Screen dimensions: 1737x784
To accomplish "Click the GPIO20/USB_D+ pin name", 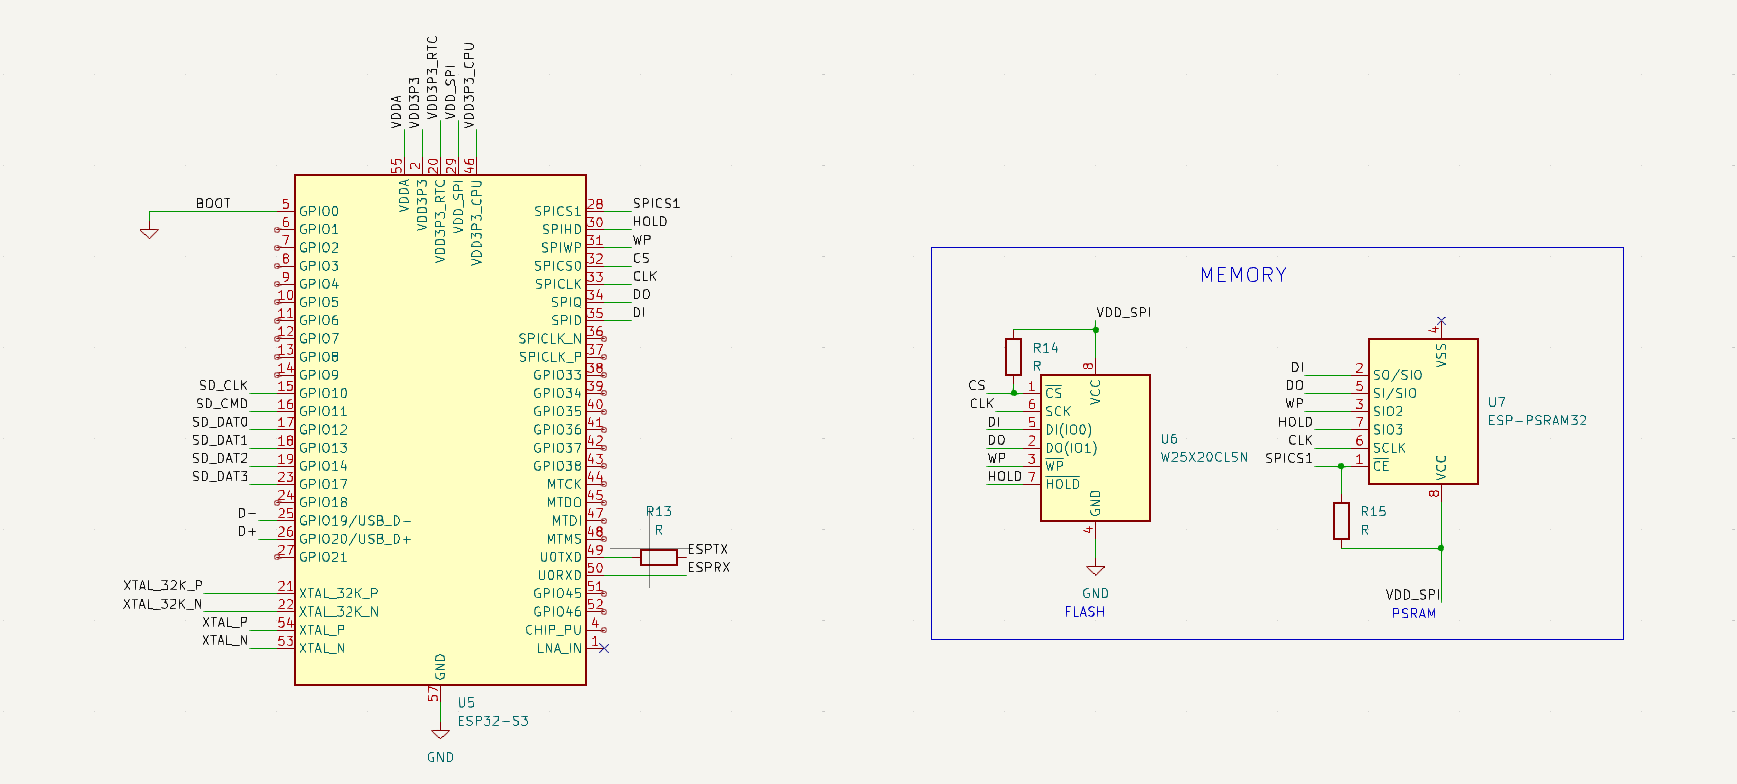I will pyautogui.click(x=355, y=539).
